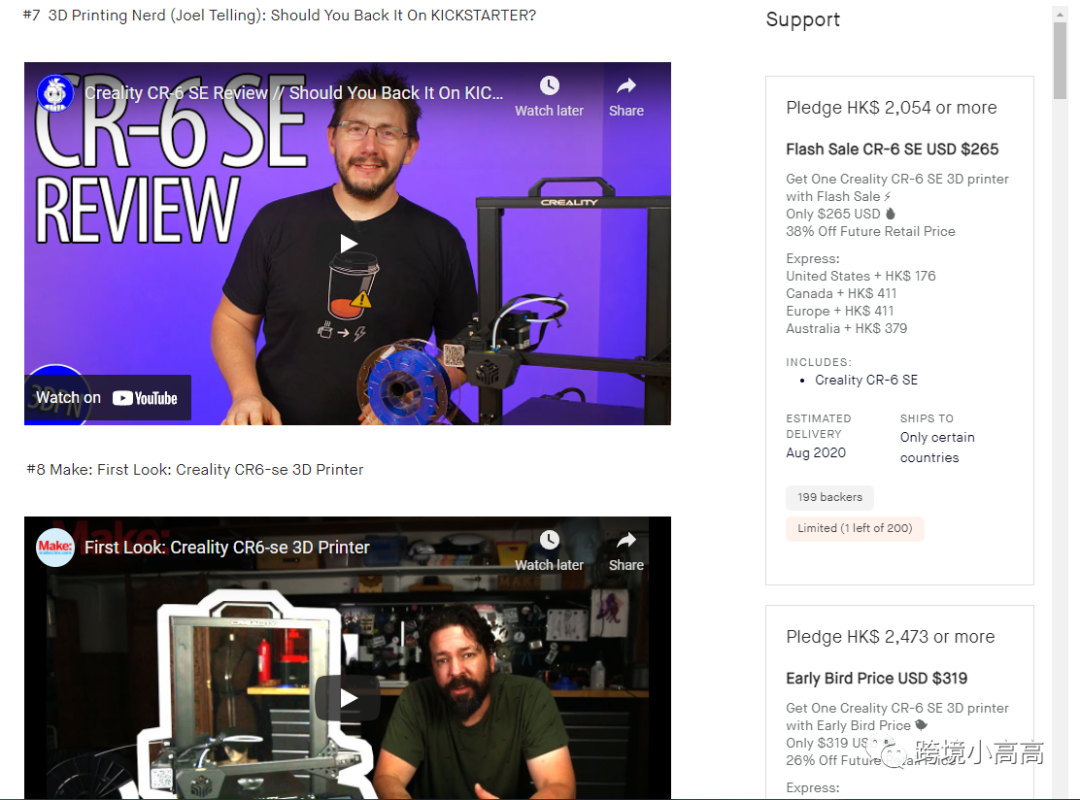Play the First Look Make video
This screenshot has height=800, width=1080.
(348, 698)
